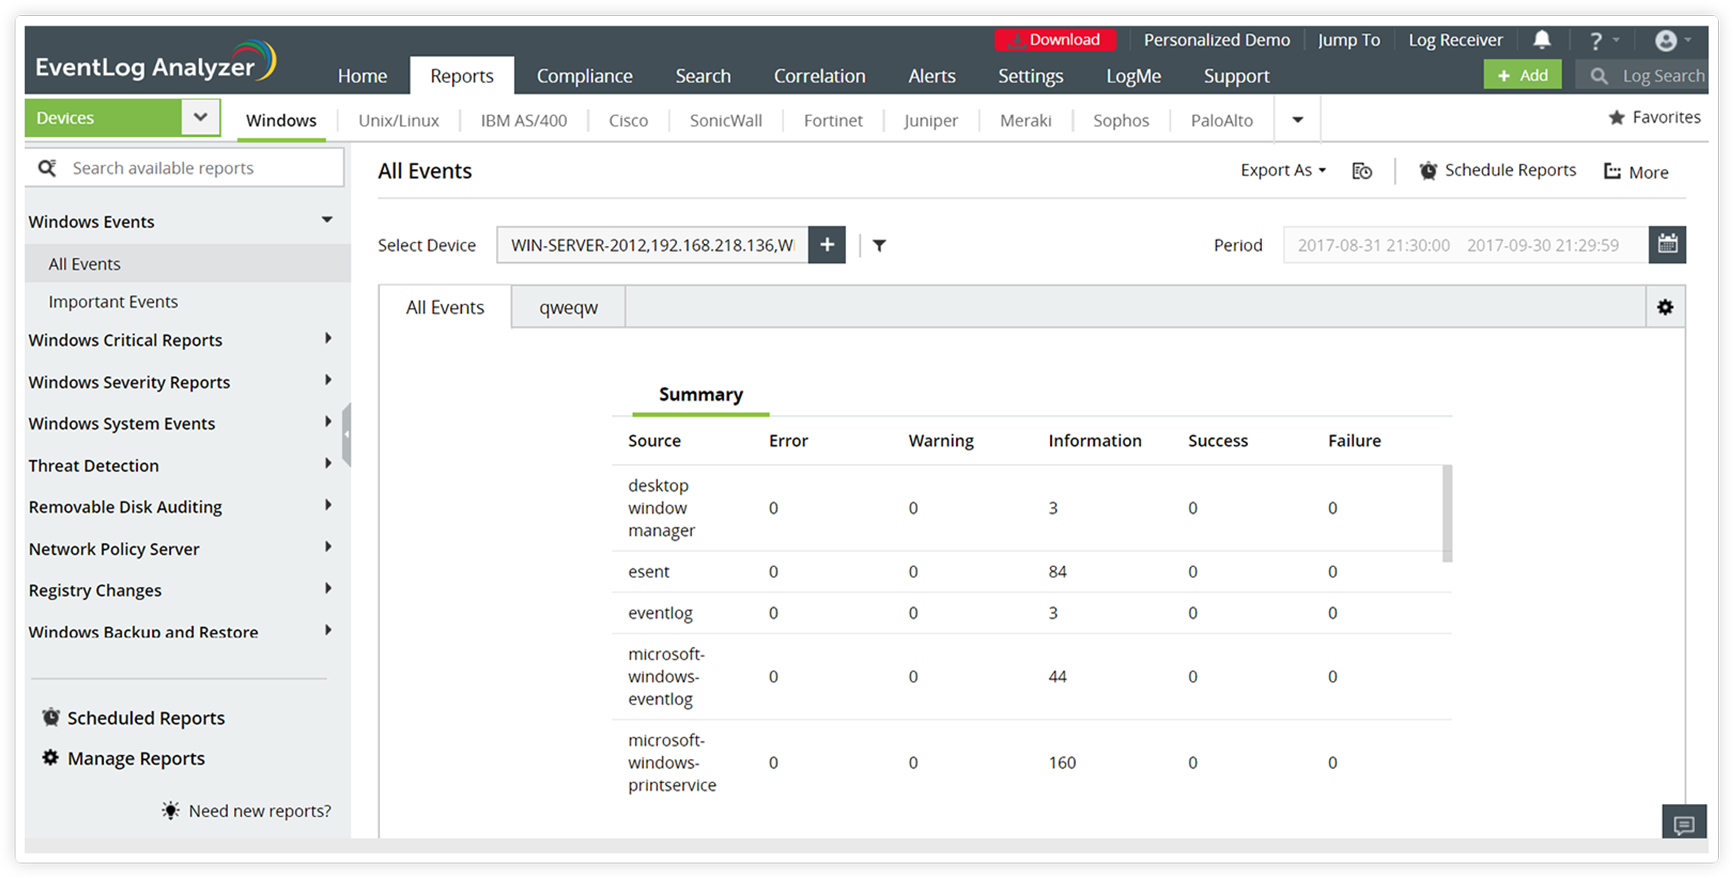Click the Search available reports field
Screen dimensions: 1733x878
click(185, 168)
